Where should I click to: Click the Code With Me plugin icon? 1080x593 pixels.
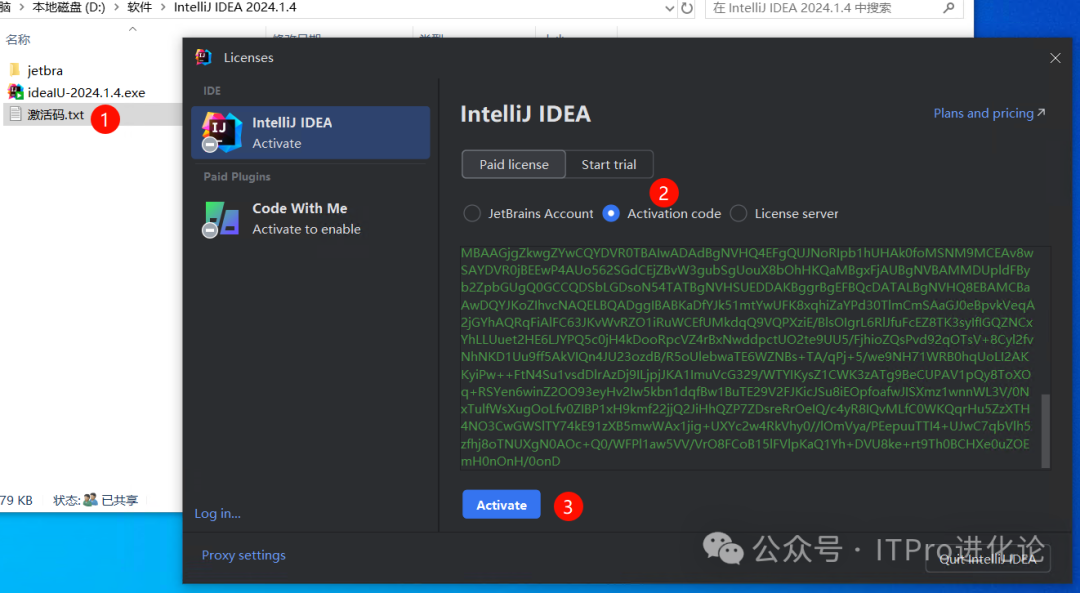[x=221, y=219]
